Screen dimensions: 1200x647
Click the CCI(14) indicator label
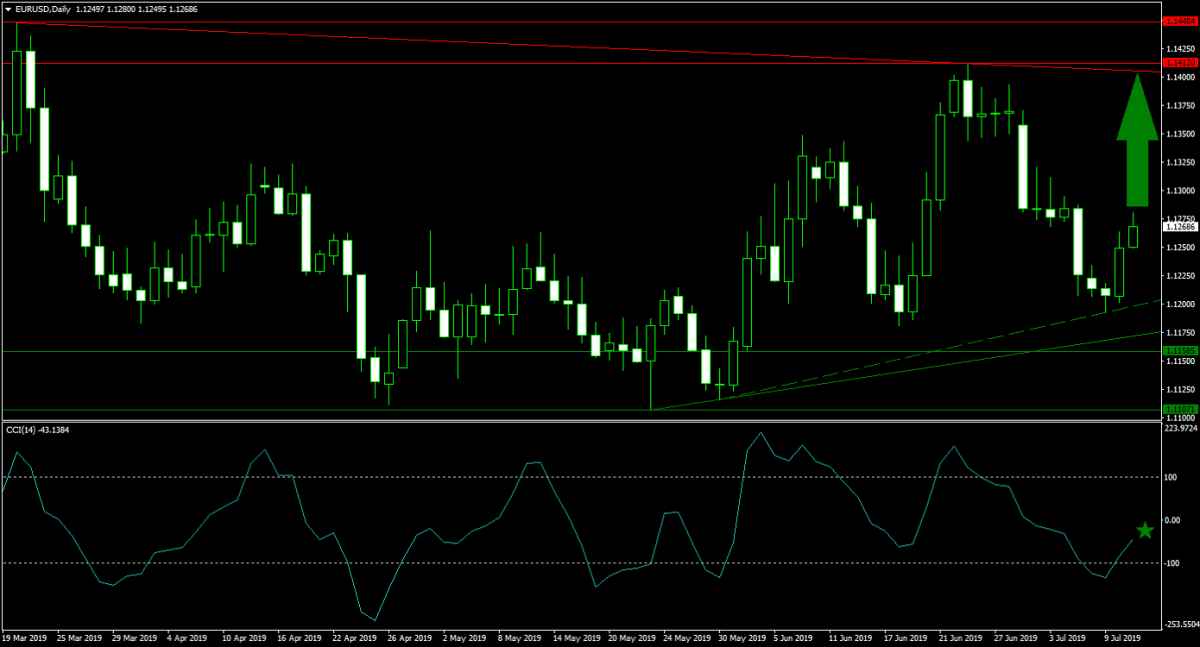29,429
